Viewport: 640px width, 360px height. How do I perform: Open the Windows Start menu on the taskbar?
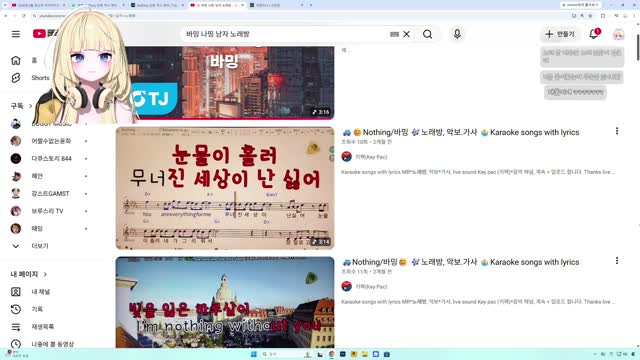pyautogui.click(x=253, y=354)
